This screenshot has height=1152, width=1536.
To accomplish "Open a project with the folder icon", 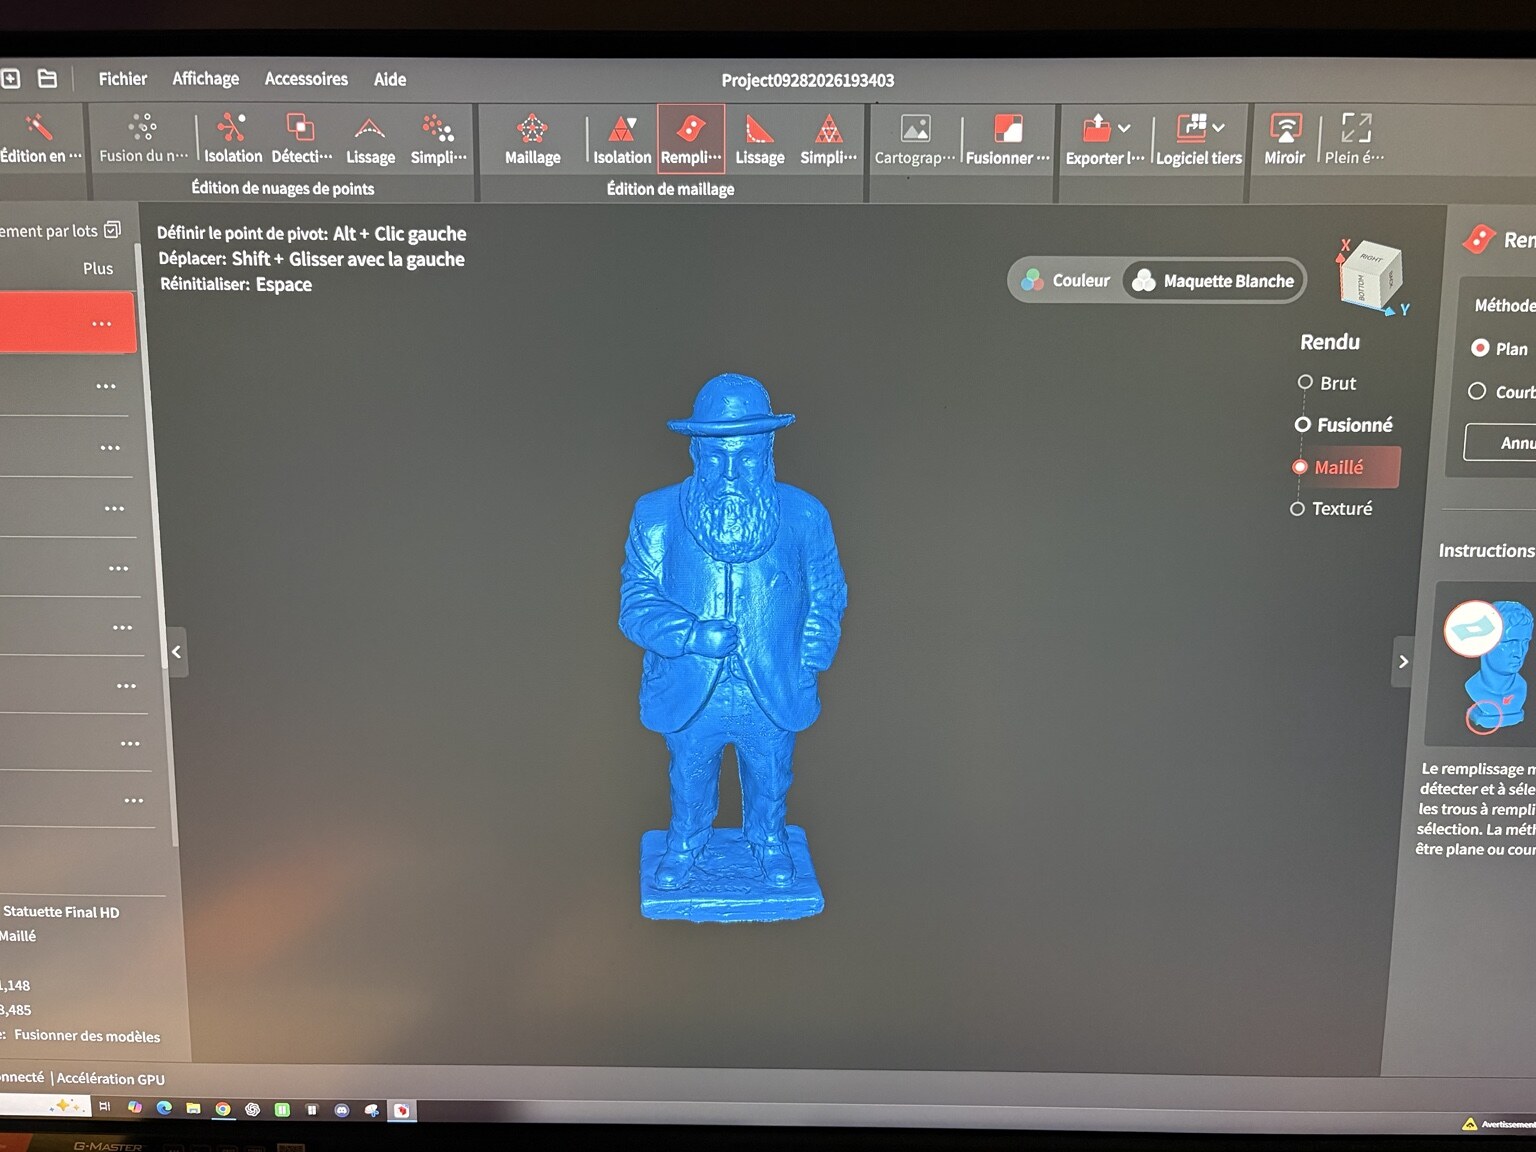I will 47,78.
